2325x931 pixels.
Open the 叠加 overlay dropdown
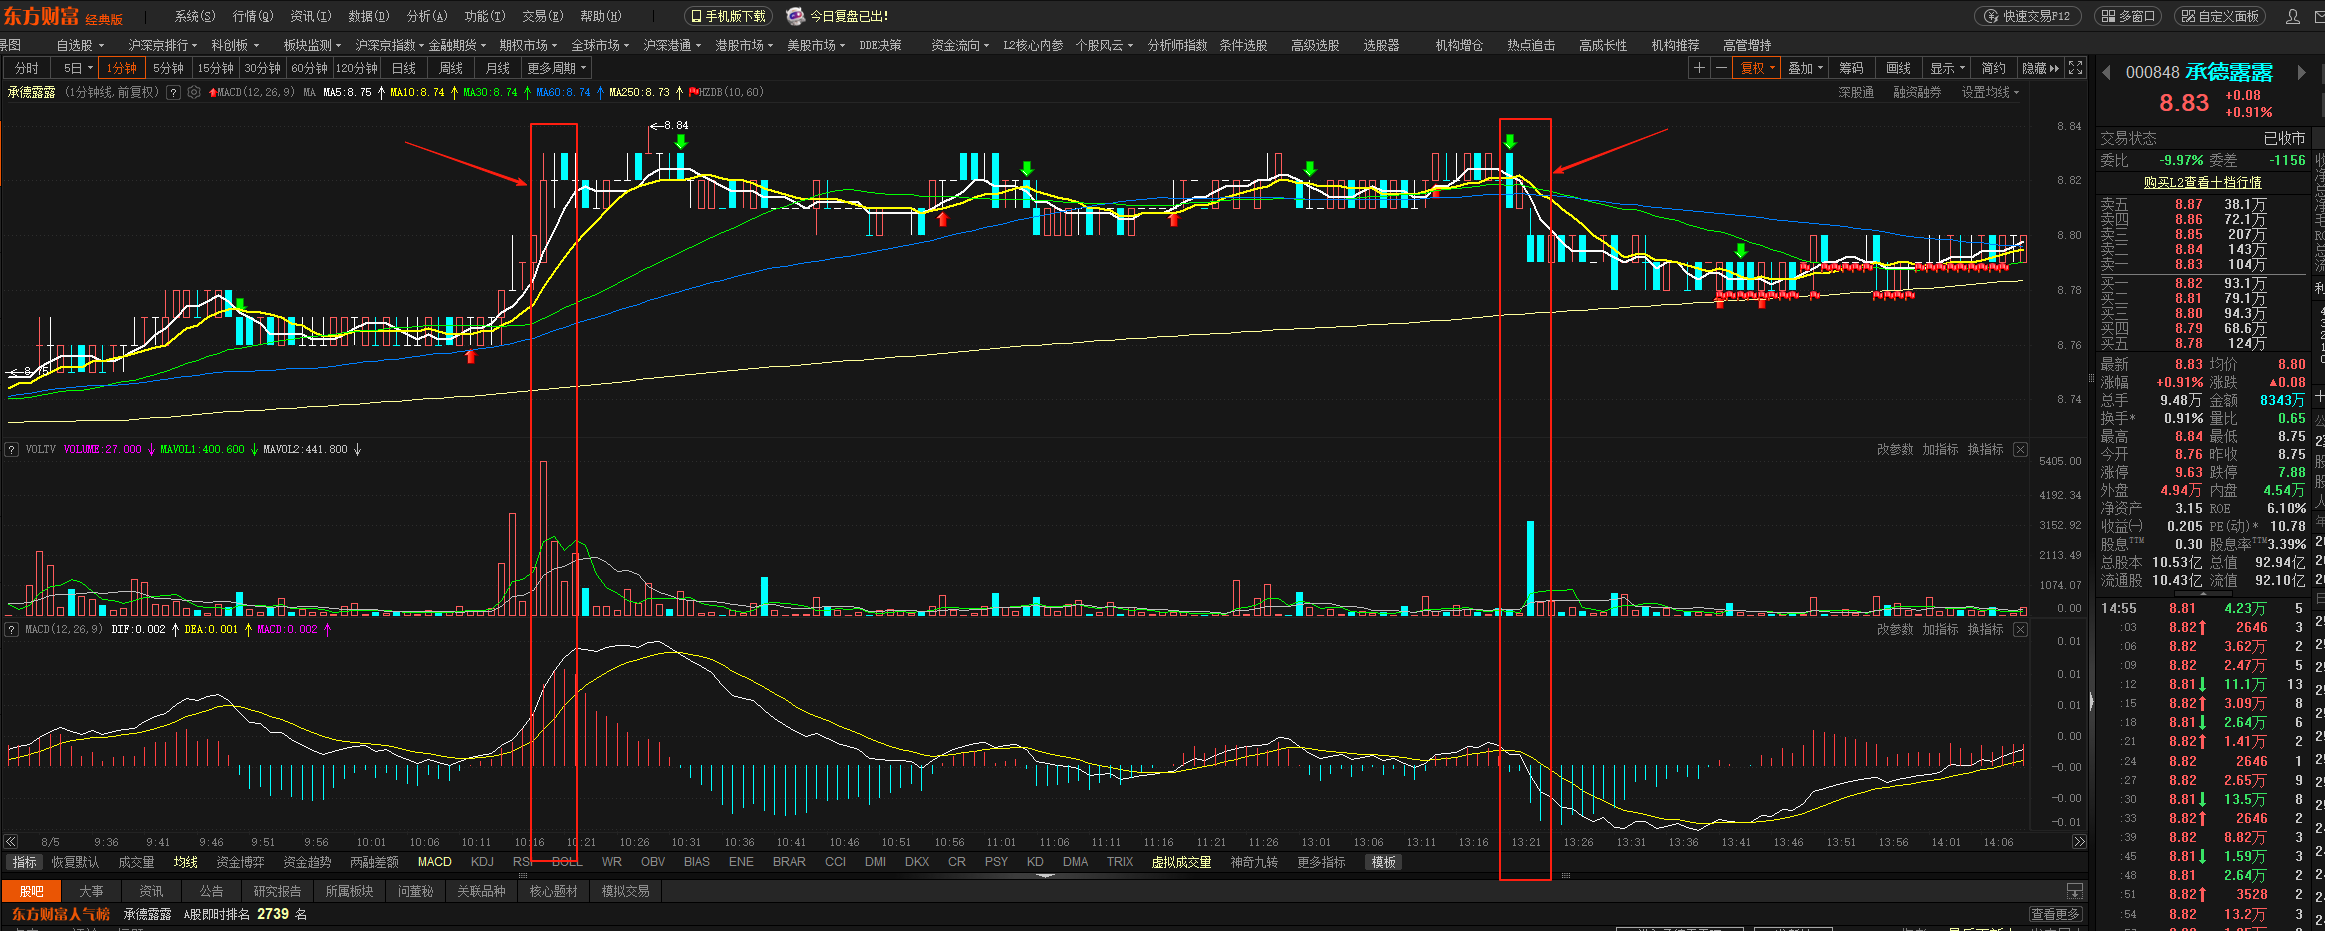coord(1805,68)
